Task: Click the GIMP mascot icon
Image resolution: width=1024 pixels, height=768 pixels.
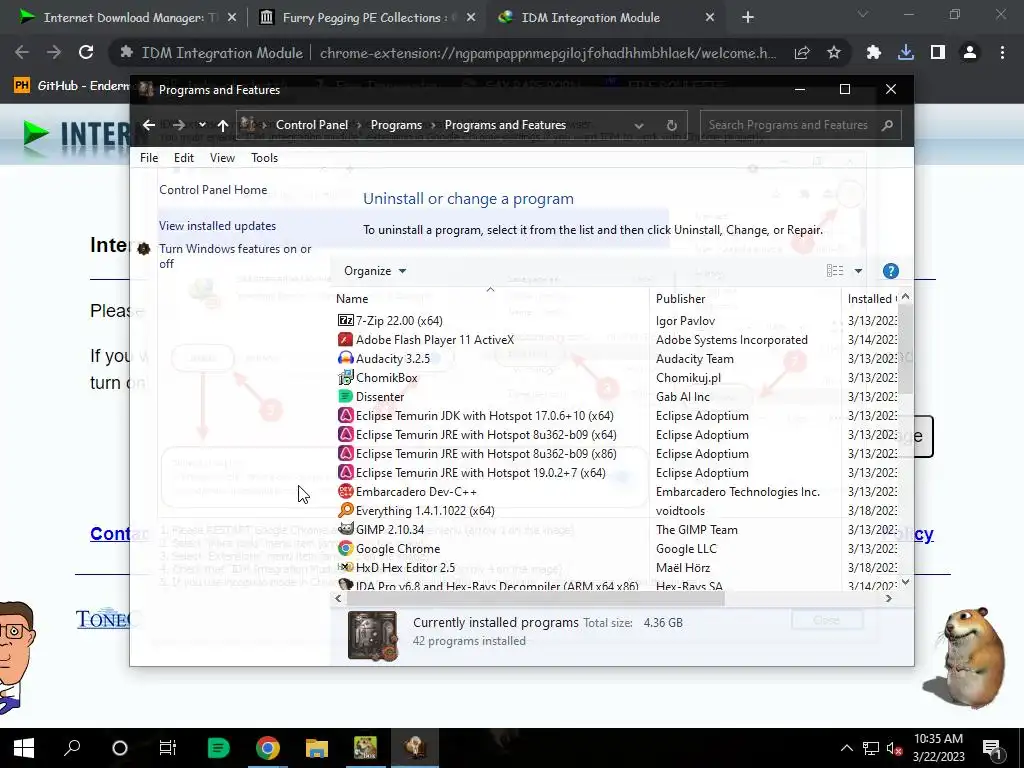Action: (x=345, y=529)
